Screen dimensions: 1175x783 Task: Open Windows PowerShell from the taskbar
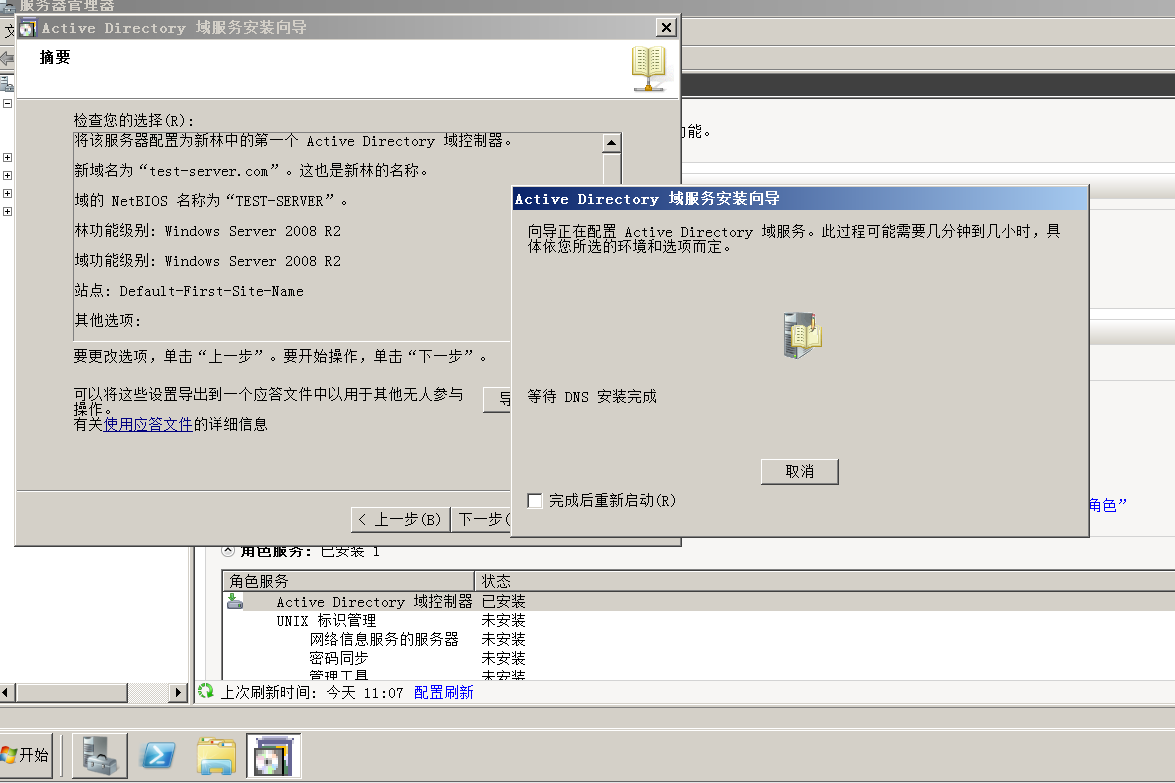tap(159, 755)
